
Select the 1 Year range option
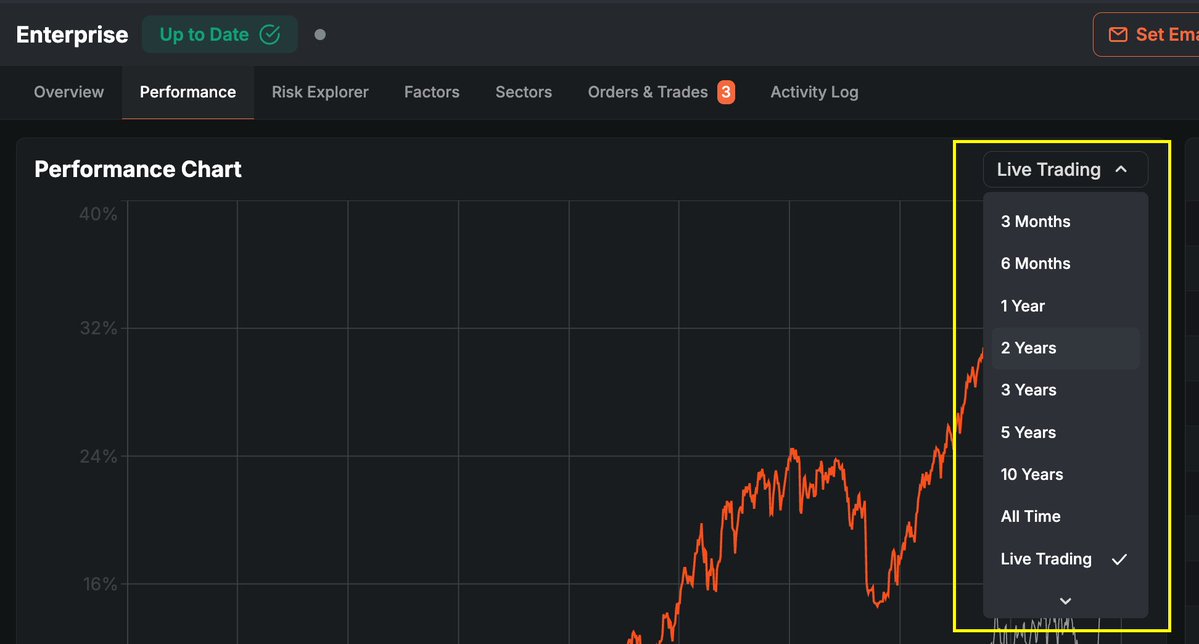1065,306
